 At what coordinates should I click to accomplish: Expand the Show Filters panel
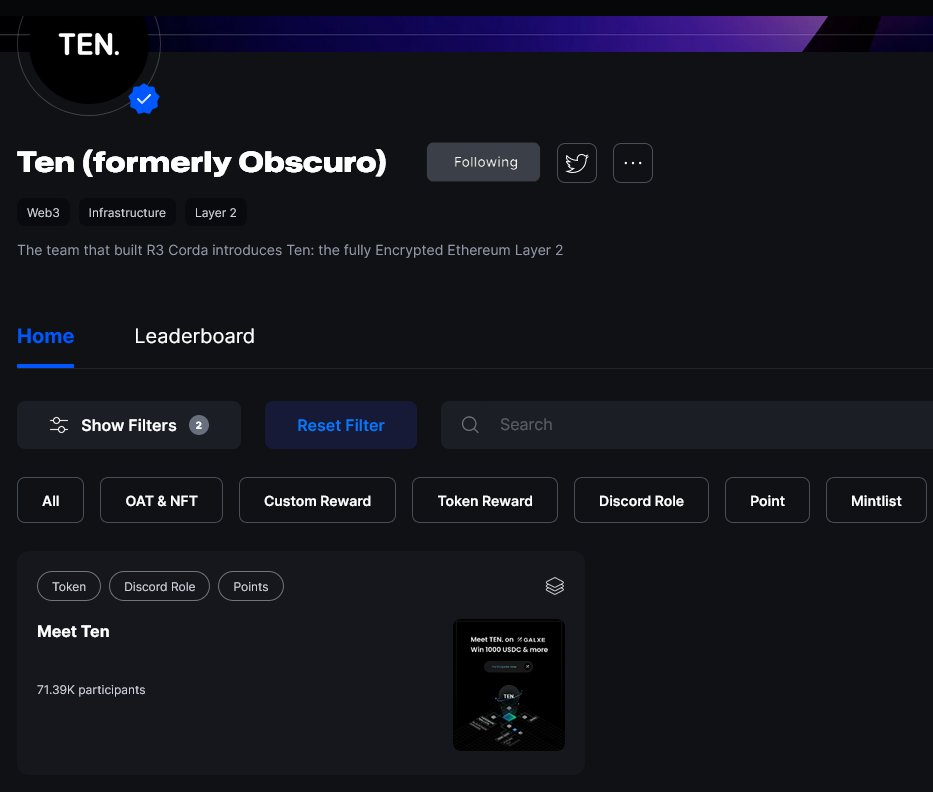[x=129, y=425]
